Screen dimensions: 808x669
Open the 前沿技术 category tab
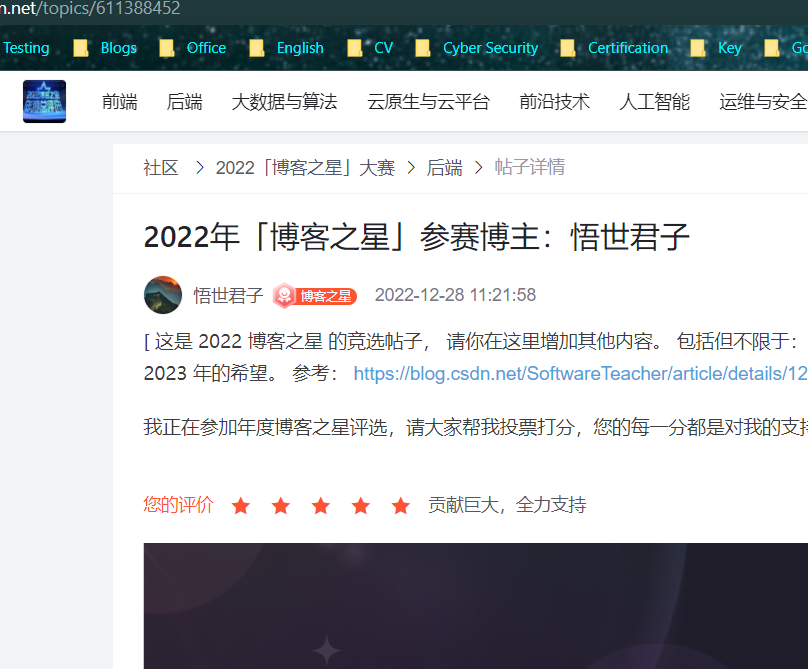554,102
